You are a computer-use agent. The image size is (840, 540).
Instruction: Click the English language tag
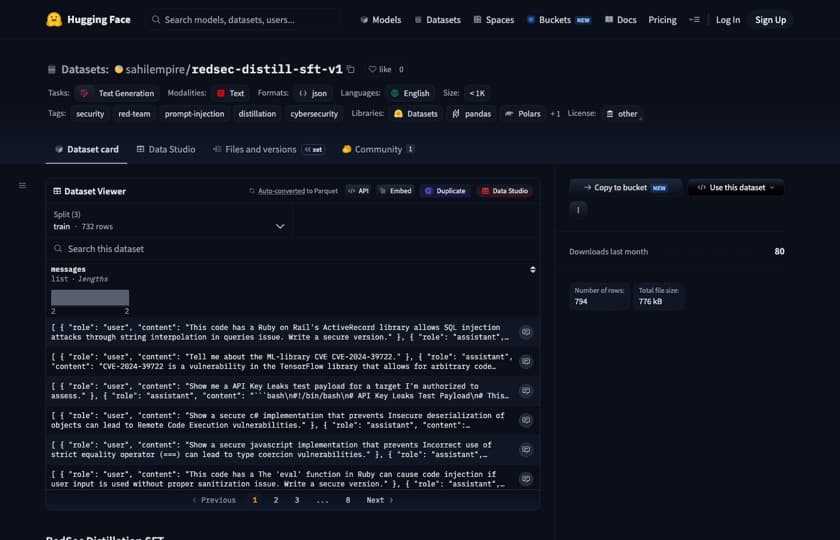[410, 93]
